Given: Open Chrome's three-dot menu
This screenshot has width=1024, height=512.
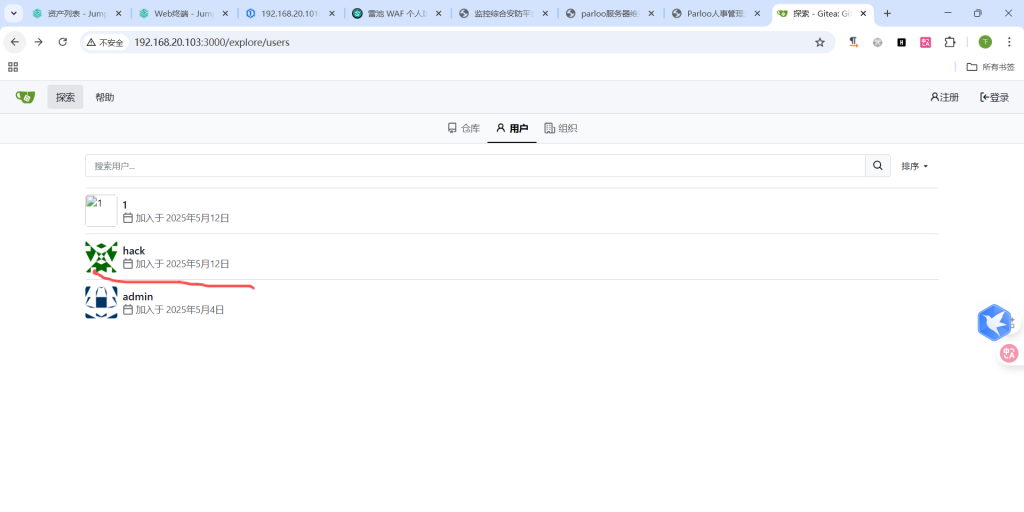Looking at the screenshot, I should 1009,42.
